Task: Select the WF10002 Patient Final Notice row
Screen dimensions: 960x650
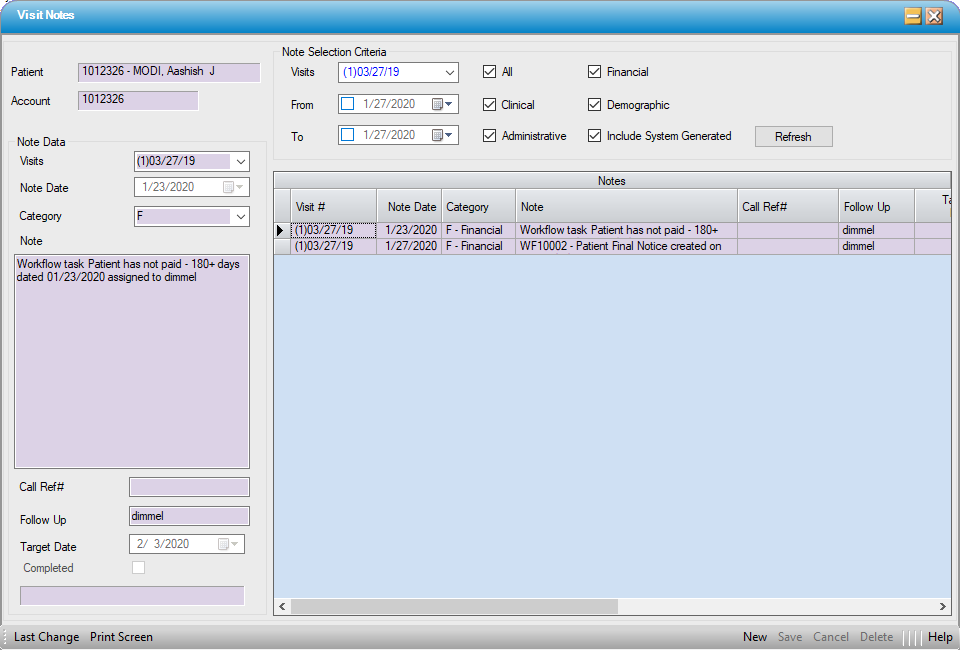Action: [x=620, y=246]
